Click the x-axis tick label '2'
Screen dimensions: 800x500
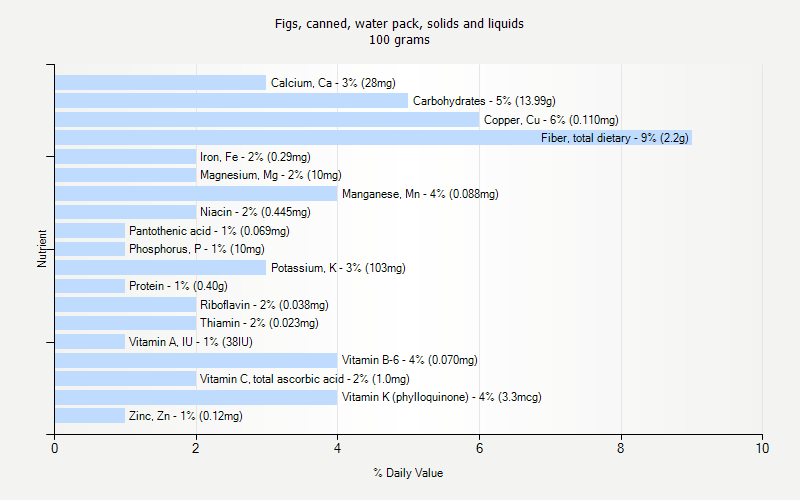pyautogui.click(x=195, y=448)
